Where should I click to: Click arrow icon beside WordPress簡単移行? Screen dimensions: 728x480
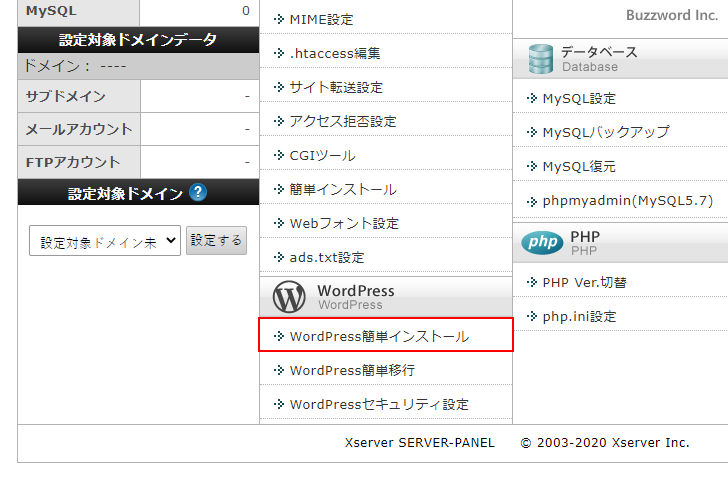pyautogui.click(x=279, y=370)
